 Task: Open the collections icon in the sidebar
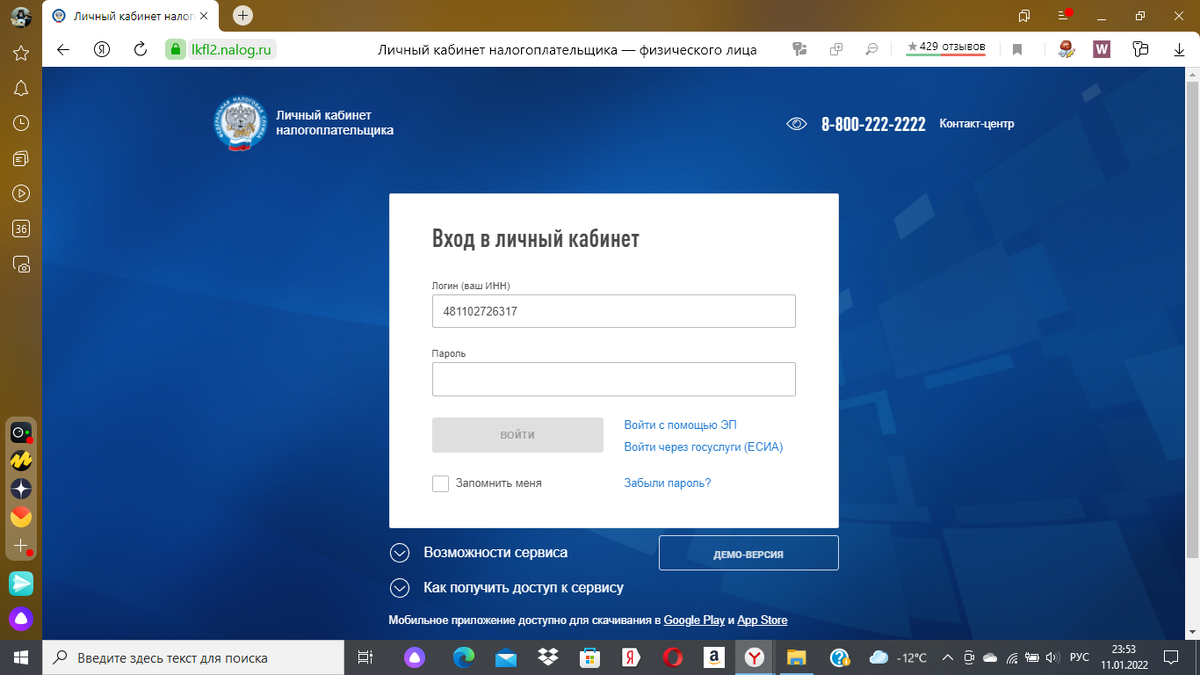click(20, 158)
